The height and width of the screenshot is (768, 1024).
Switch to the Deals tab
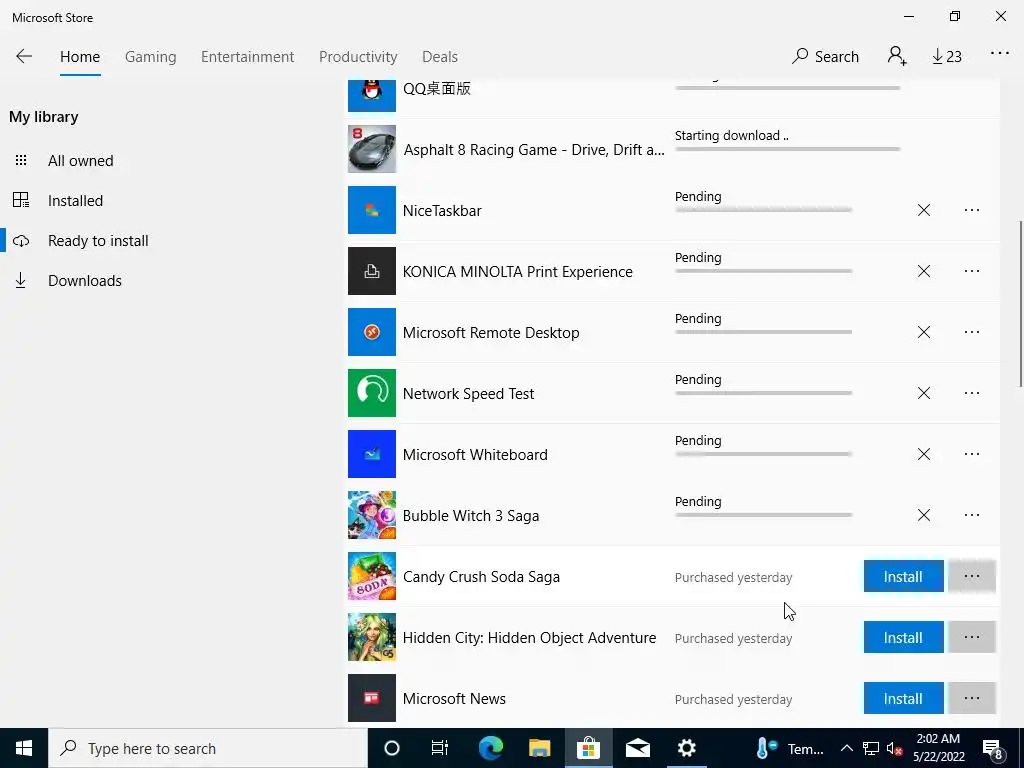440,57
